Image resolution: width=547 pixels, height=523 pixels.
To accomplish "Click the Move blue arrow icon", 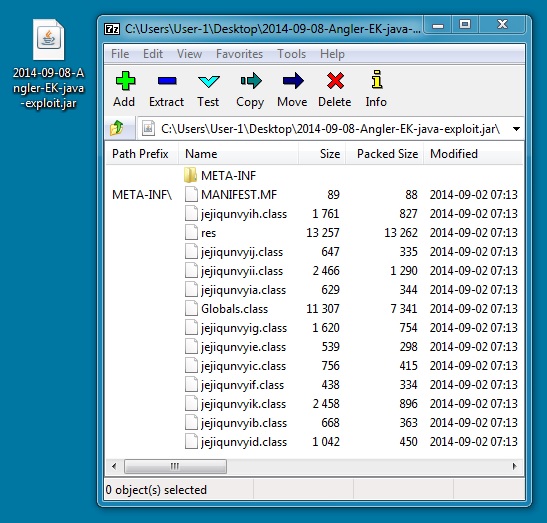I will 293,81.
